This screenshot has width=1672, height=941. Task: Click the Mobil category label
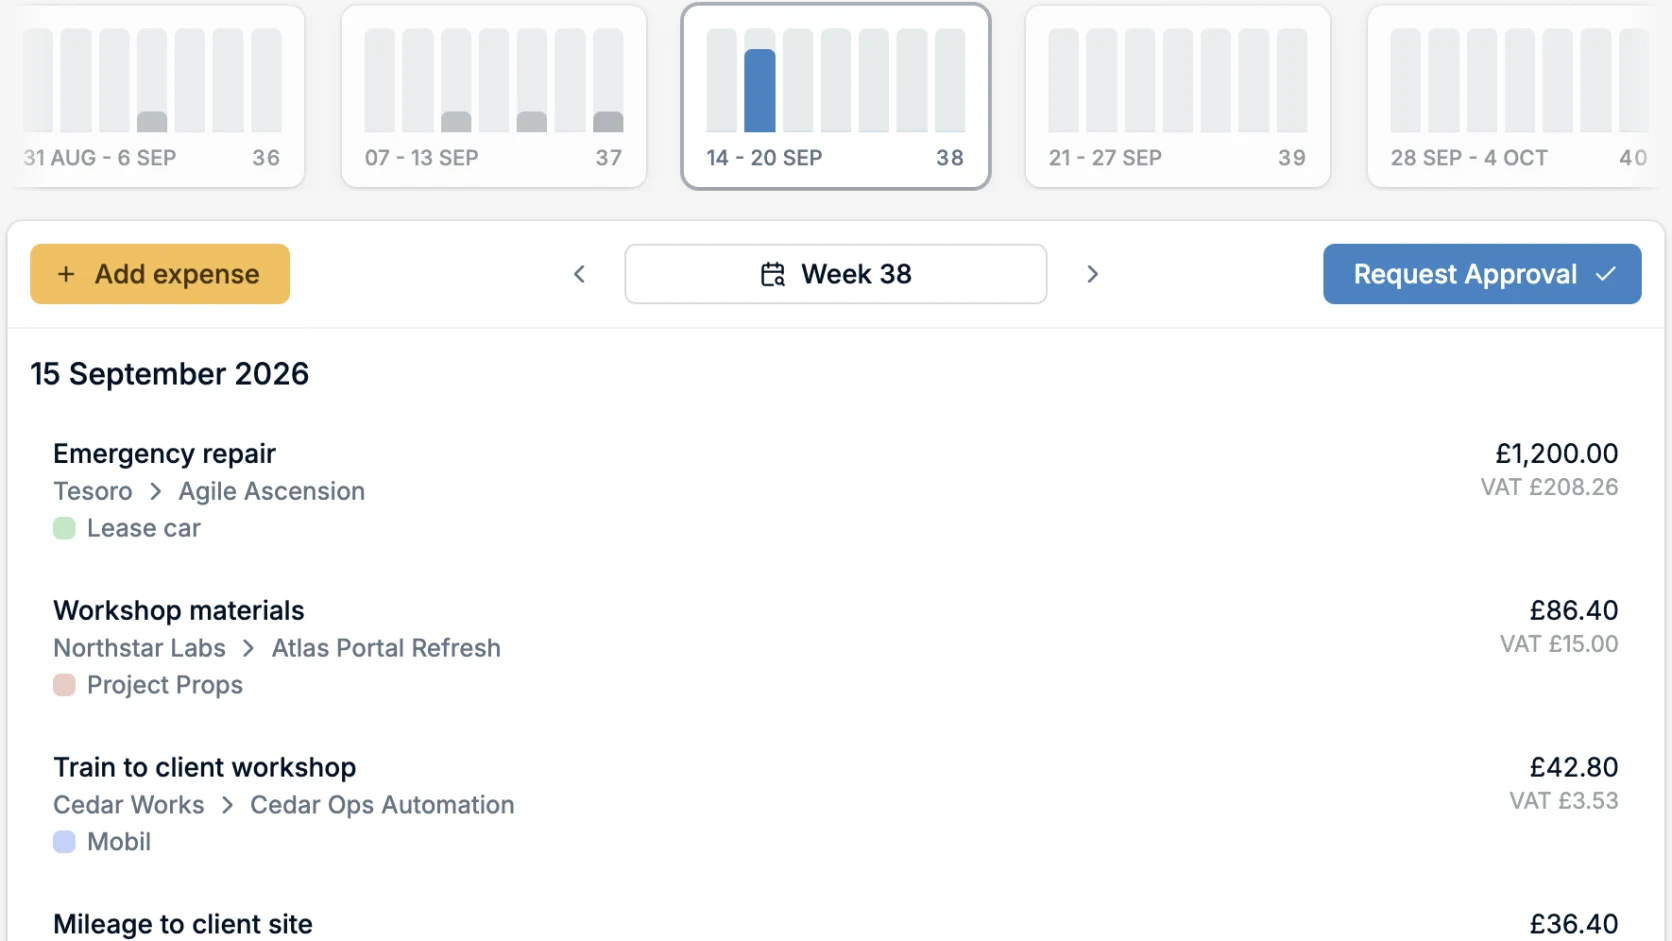tap(119, 842)
